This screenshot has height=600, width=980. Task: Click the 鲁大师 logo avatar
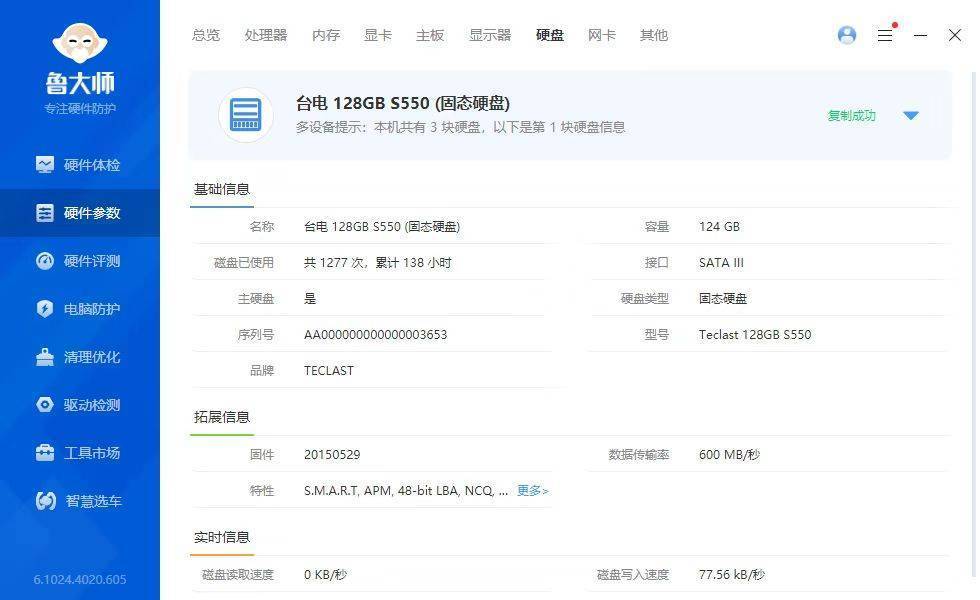coord(80,42)
